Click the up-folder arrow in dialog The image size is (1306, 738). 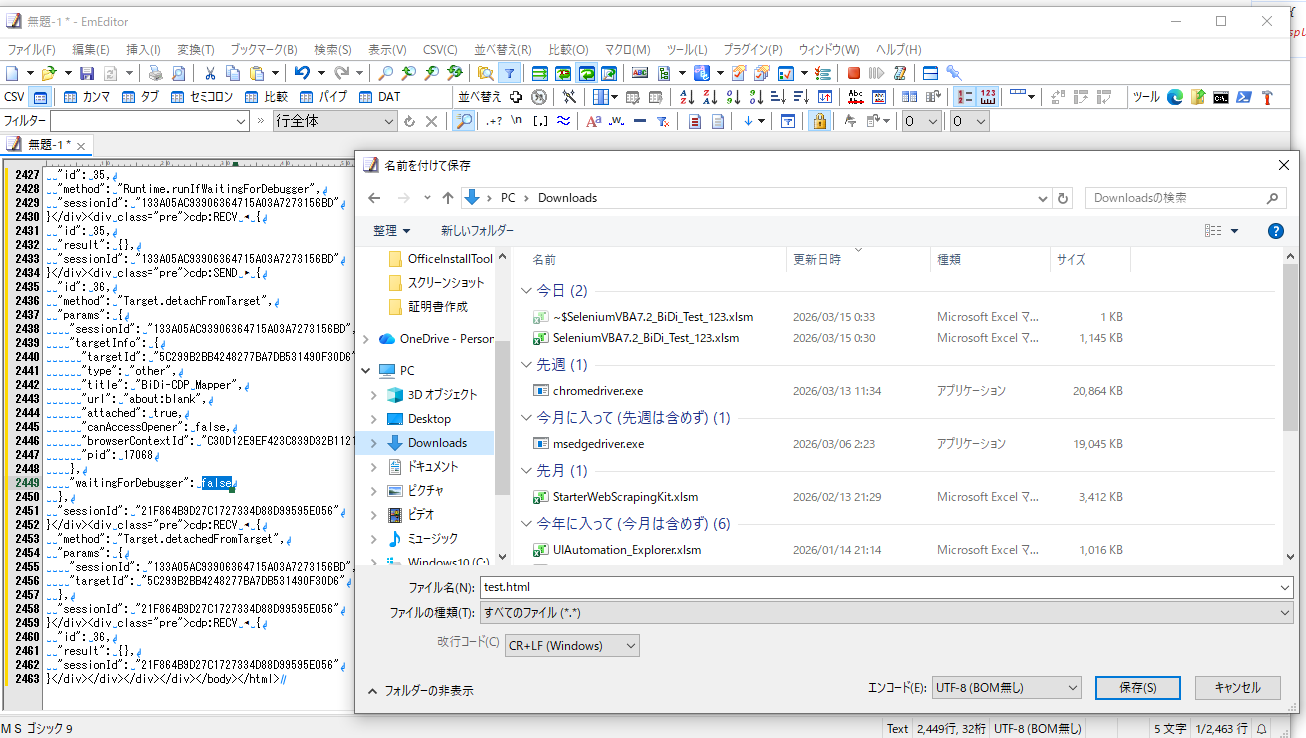tap(447, 198)
